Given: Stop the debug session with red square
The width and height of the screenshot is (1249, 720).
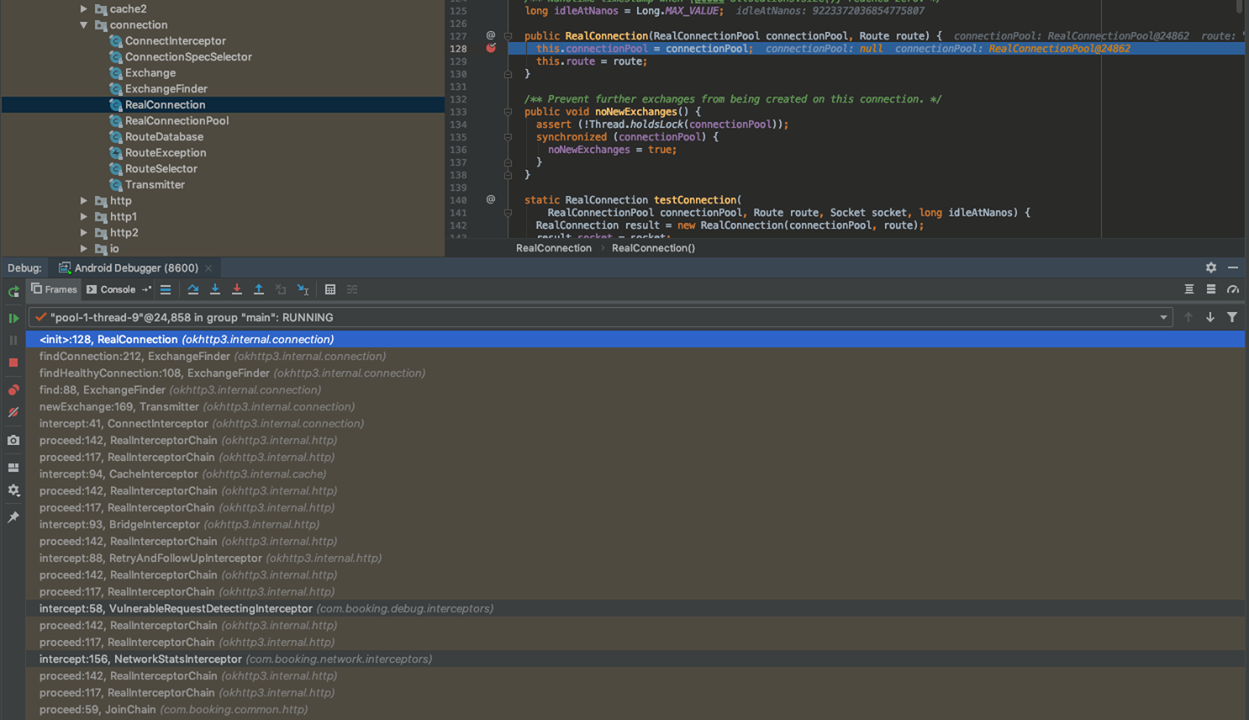Looking at the screenshot, I should click(13, 363).
